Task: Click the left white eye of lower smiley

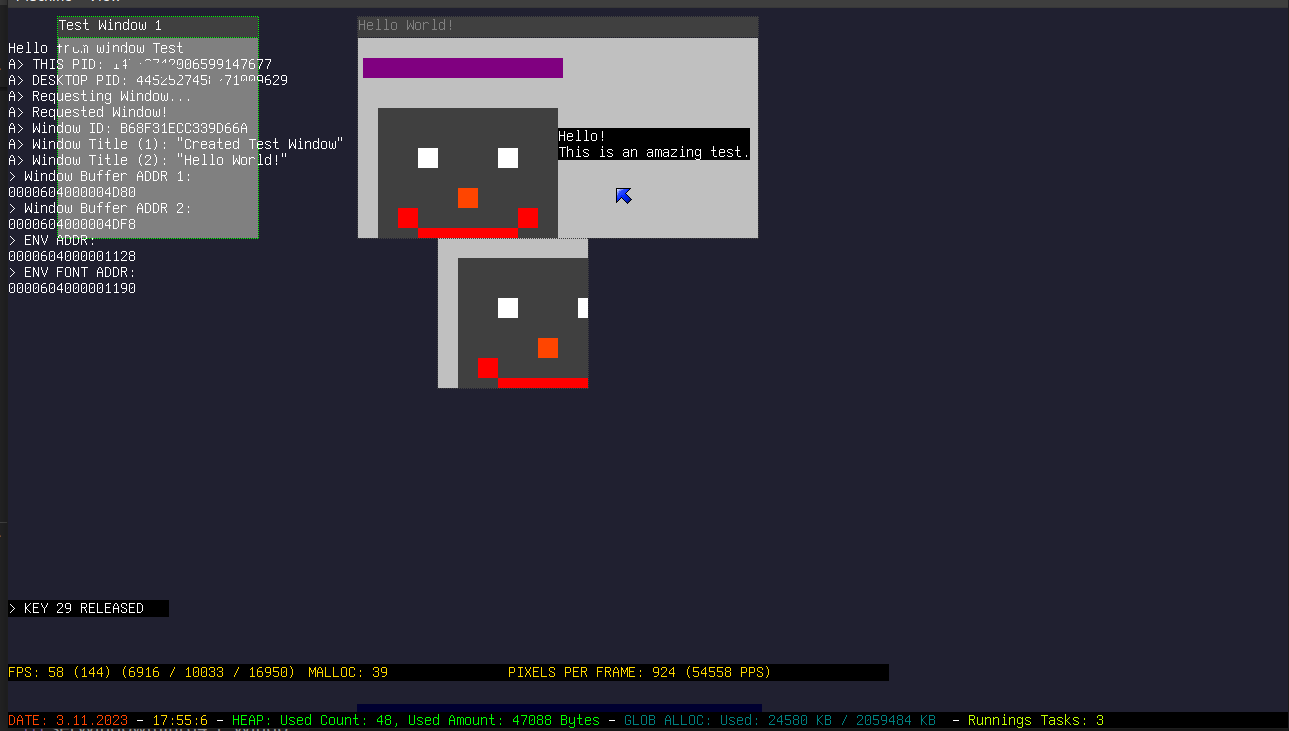Action: (508, 308)
